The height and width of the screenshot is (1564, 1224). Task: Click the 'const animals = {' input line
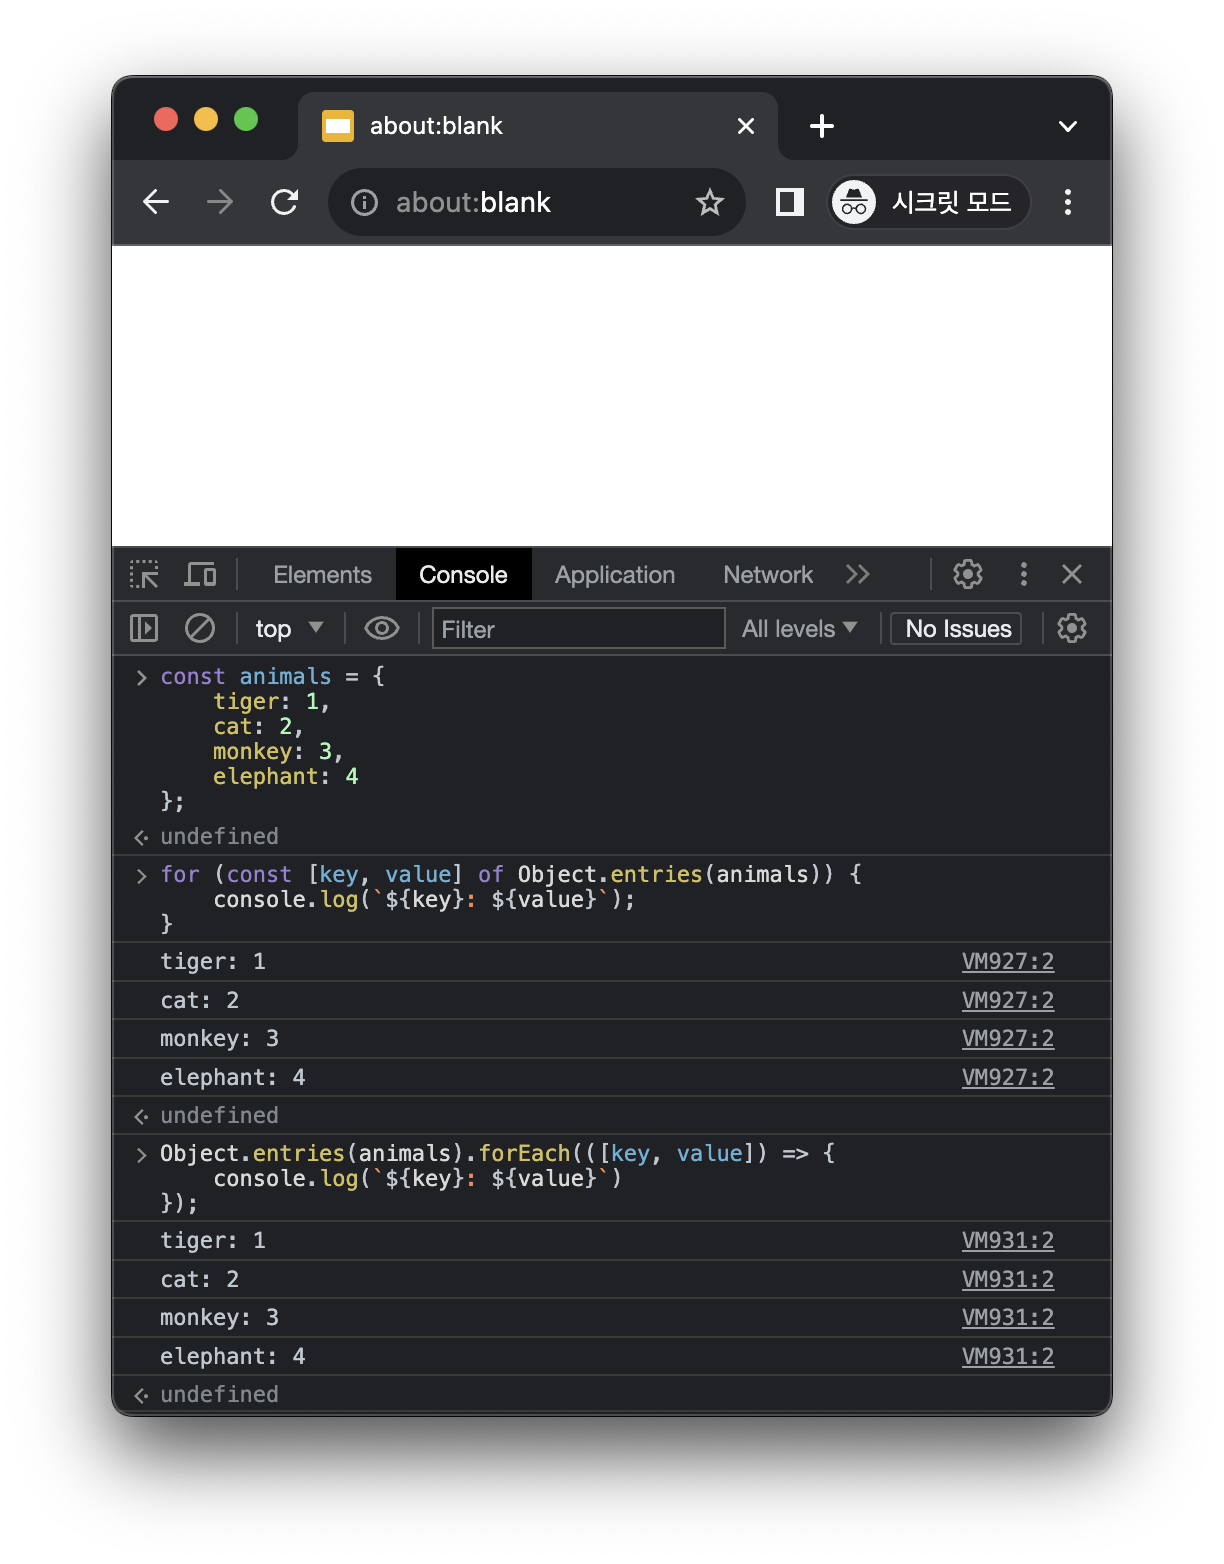272,677
